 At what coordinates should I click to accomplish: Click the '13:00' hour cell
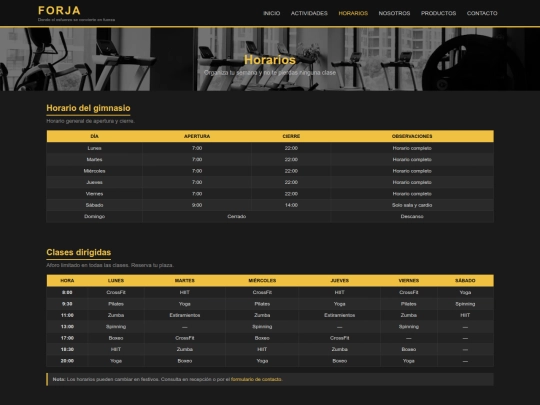[67, 326]
